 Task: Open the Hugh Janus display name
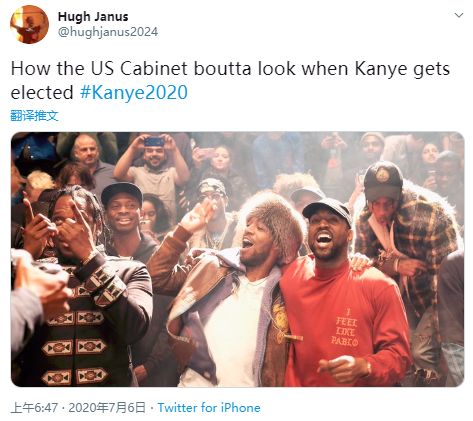[93, 16]
